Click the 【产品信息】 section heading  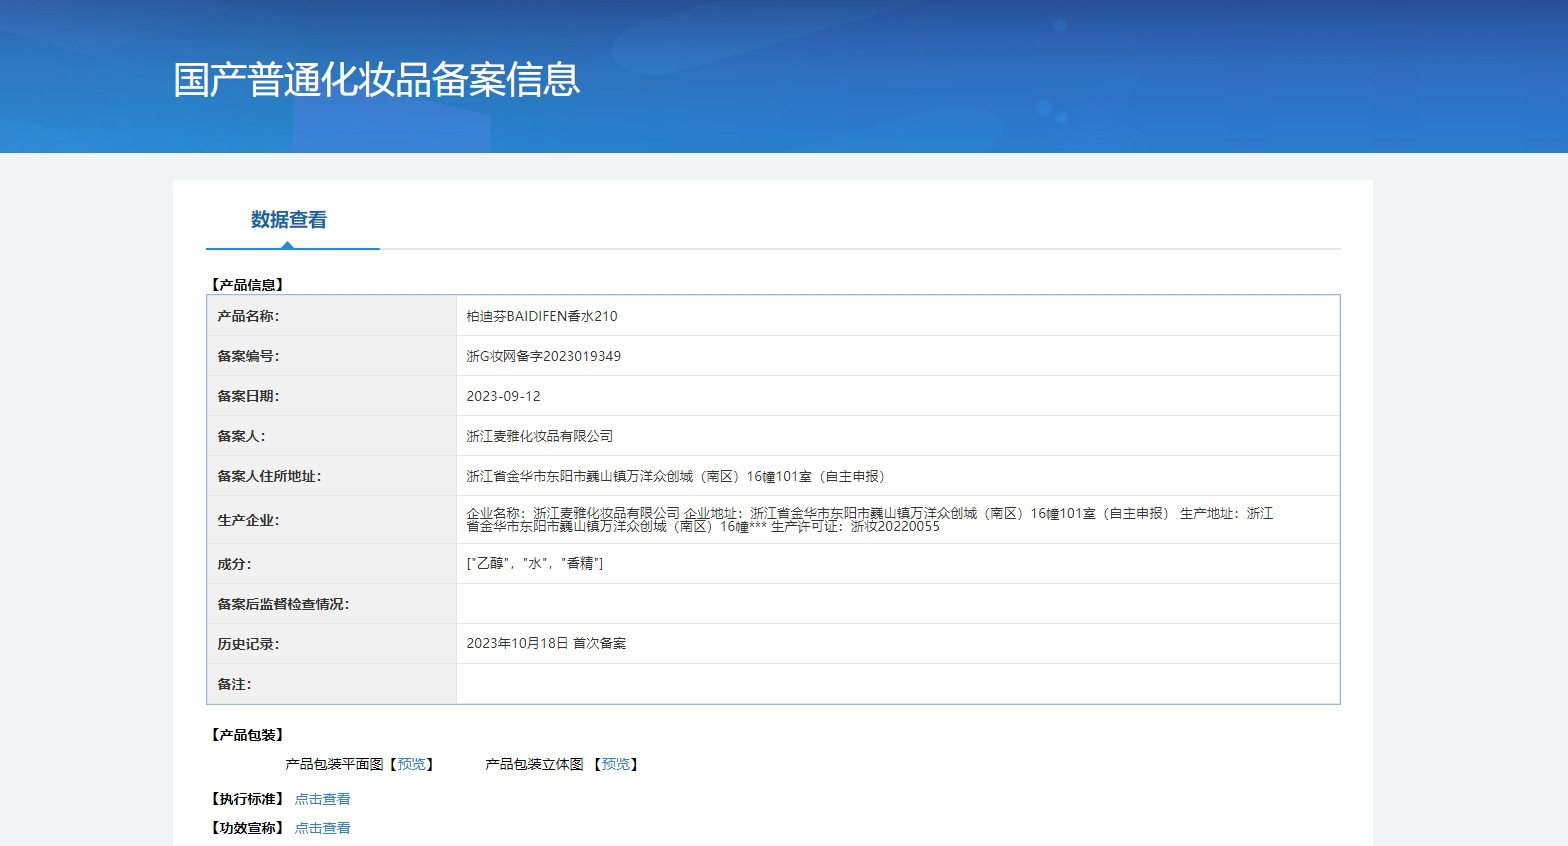(247, 285)
